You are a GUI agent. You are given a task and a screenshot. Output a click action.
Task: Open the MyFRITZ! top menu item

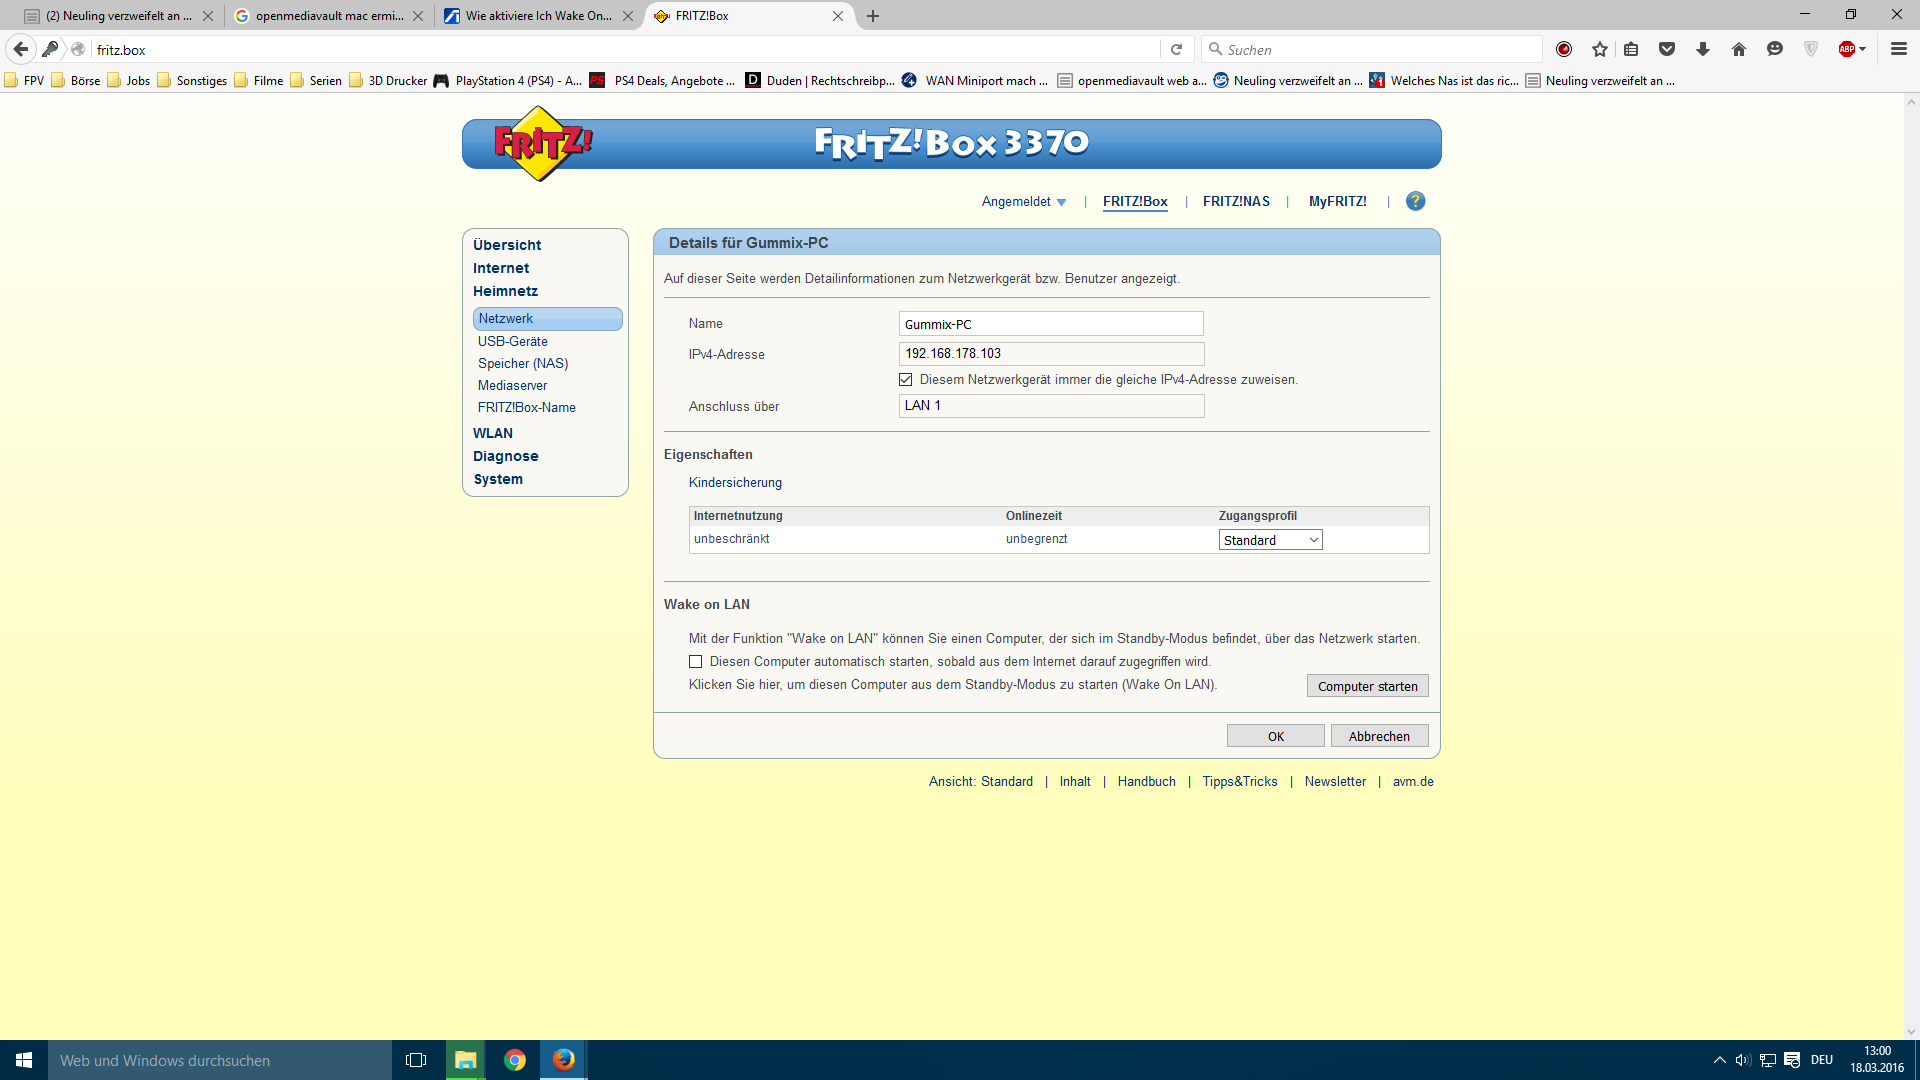tap(1337, 202)
